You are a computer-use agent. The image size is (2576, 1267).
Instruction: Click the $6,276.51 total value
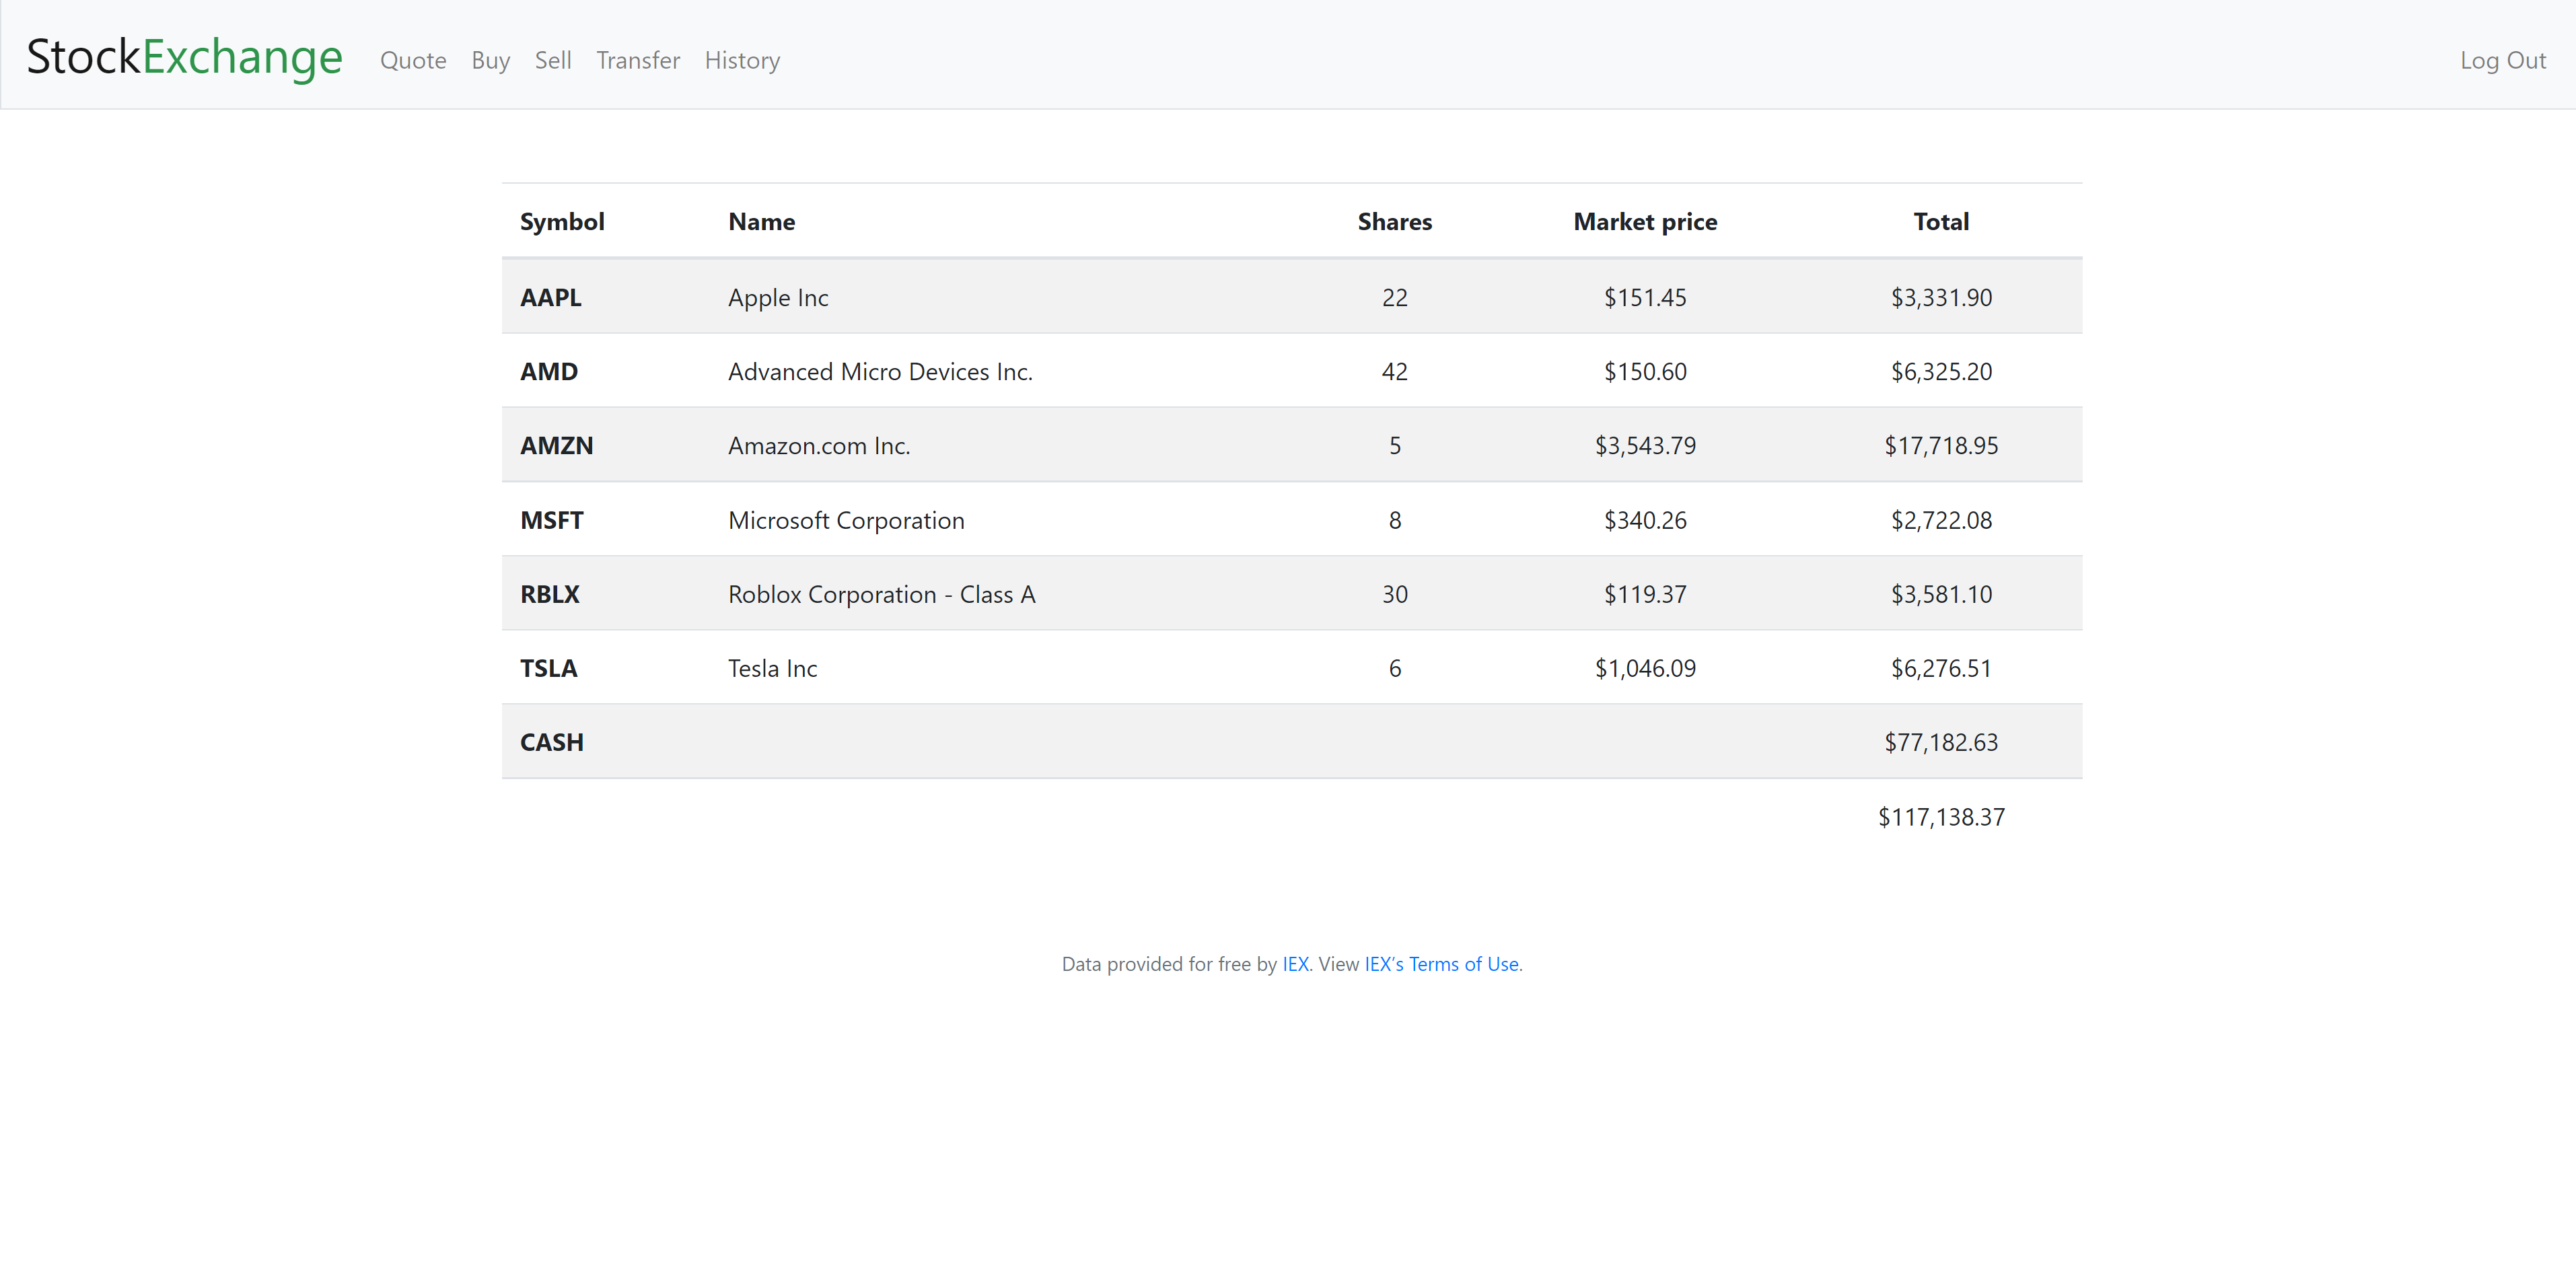tap(1941, 669)
